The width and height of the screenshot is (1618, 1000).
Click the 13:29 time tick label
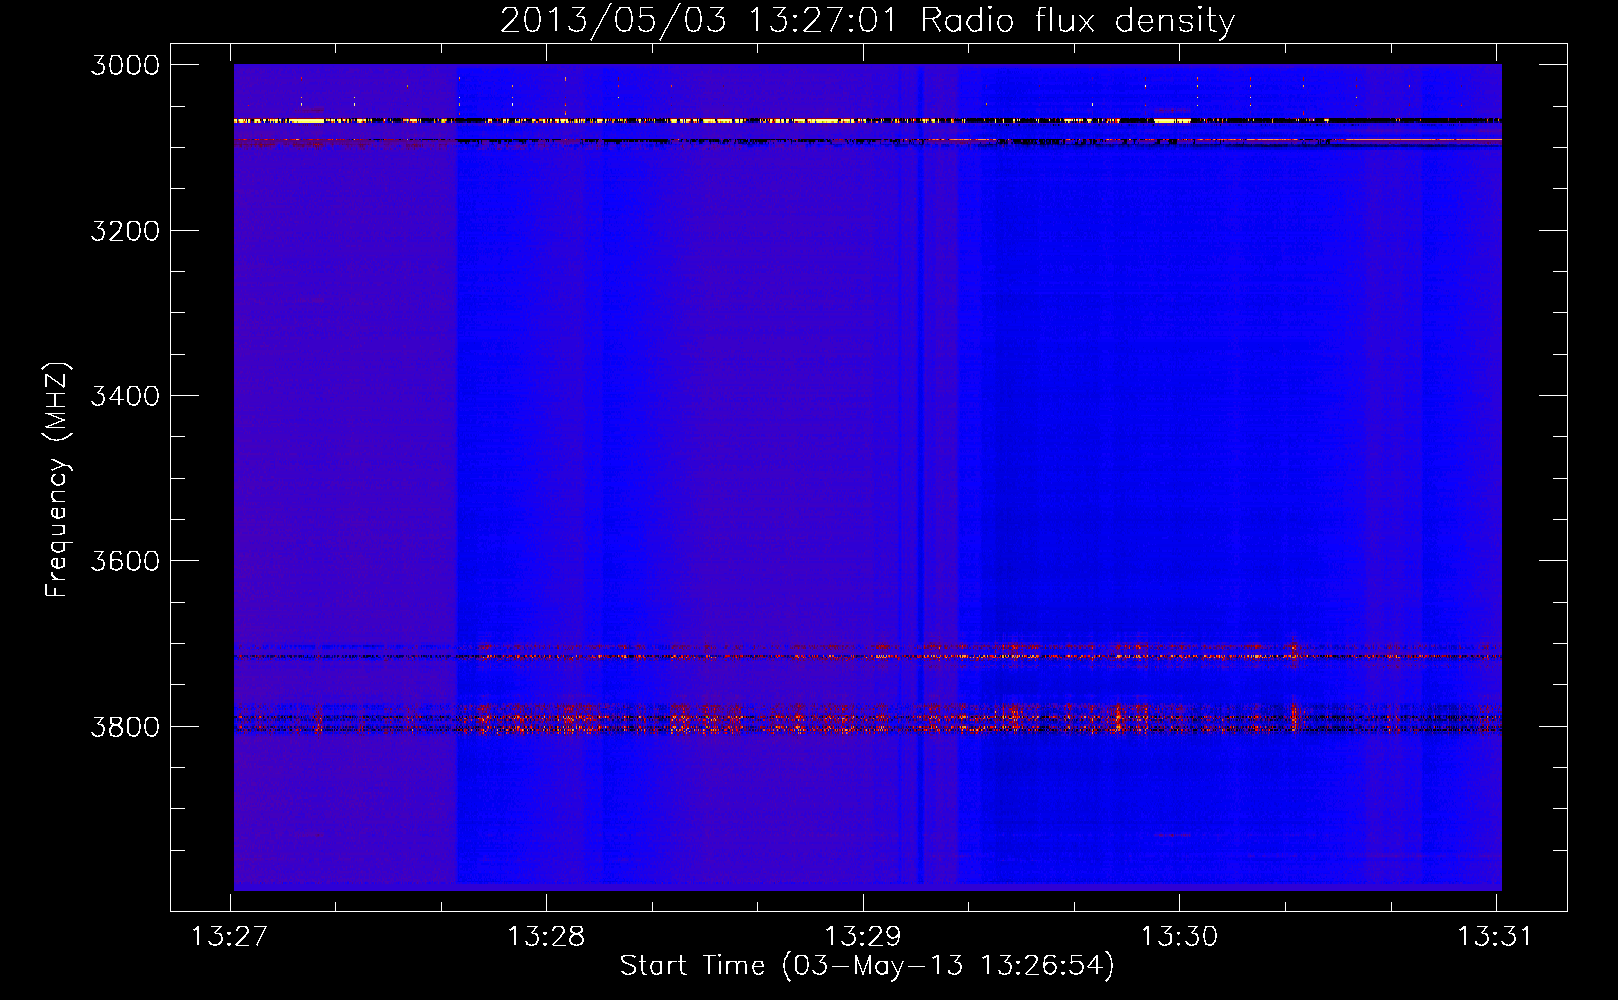pos(862,937)
